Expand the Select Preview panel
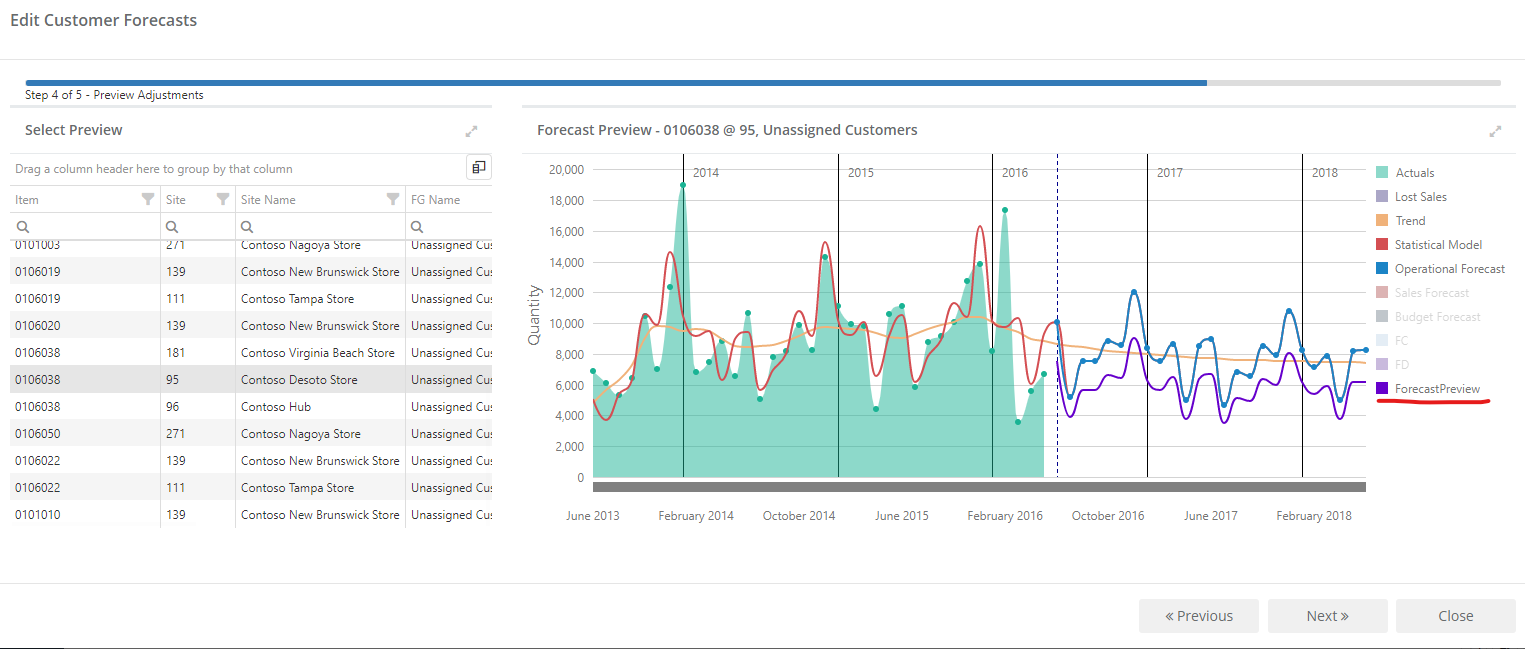The image size is (1525, 649). click(x=472, y=131)
